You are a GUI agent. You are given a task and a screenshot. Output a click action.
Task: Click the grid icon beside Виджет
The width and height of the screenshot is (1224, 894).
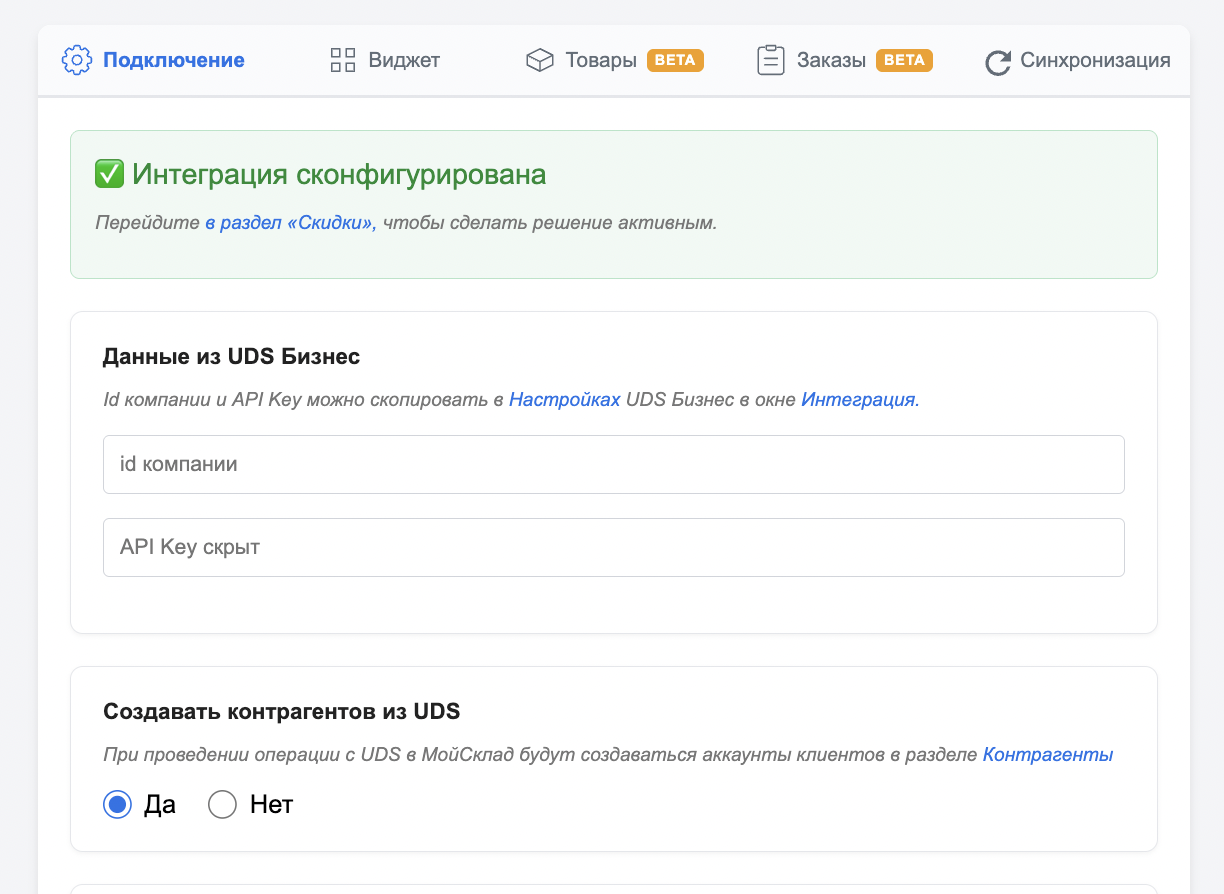tap(343, 60)
